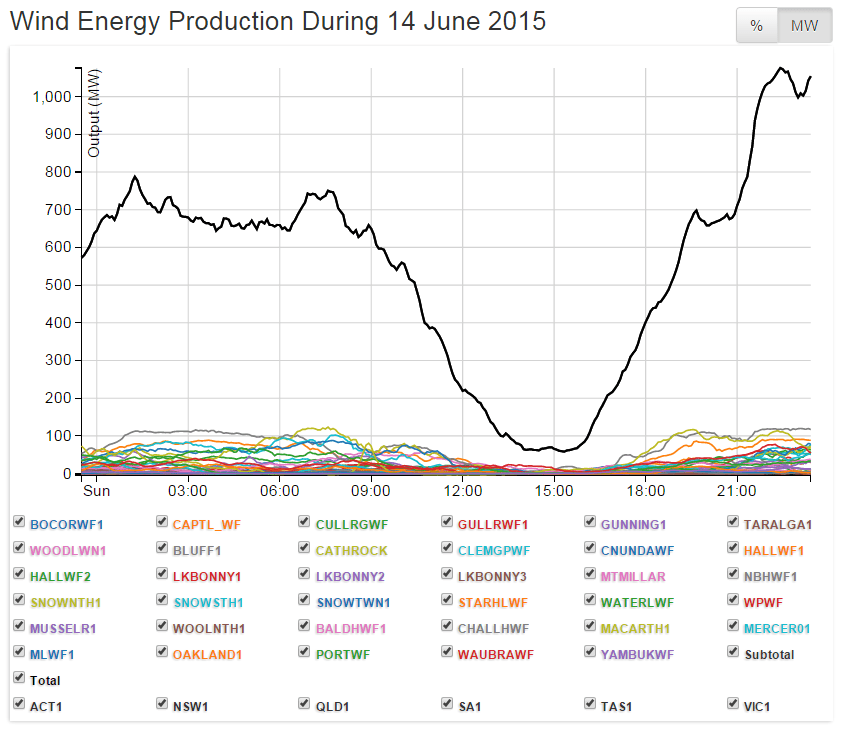This screenshot has width=845, height=733.
Task: Hide the Total output line
Action: coord(19,679)
